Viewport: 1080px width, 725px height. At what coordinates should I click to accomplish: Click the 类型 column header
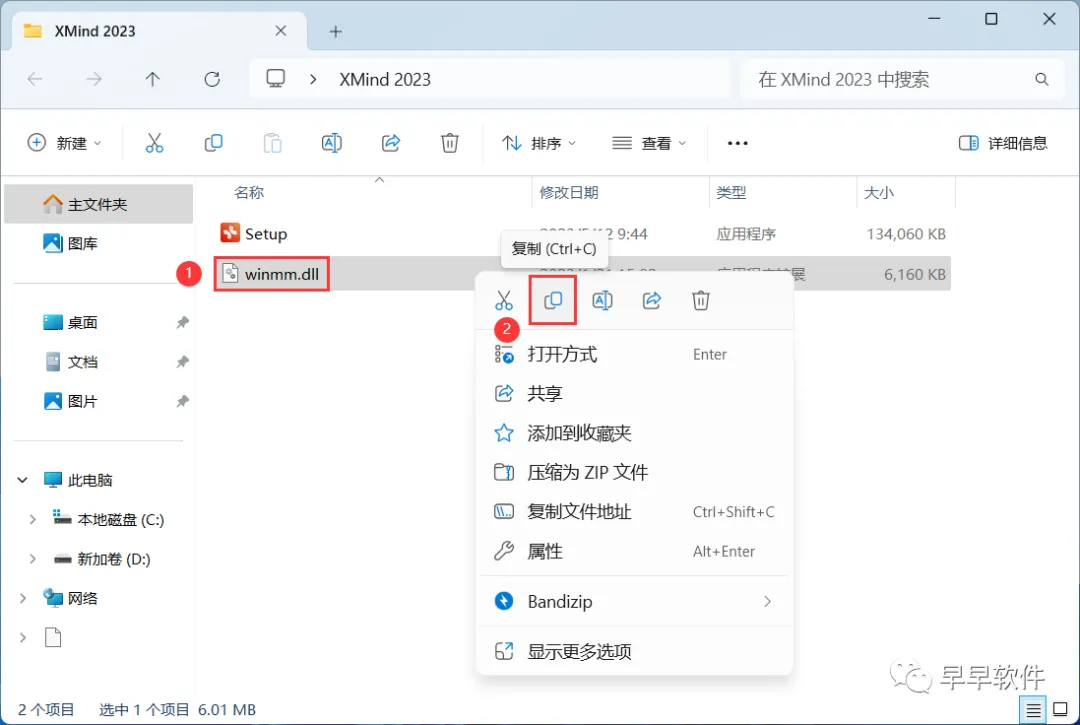731,193
